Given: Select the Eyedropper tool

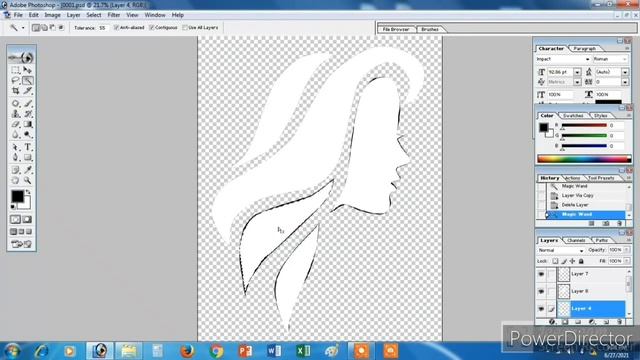Looking at the screenshot, I should point(27,170).
